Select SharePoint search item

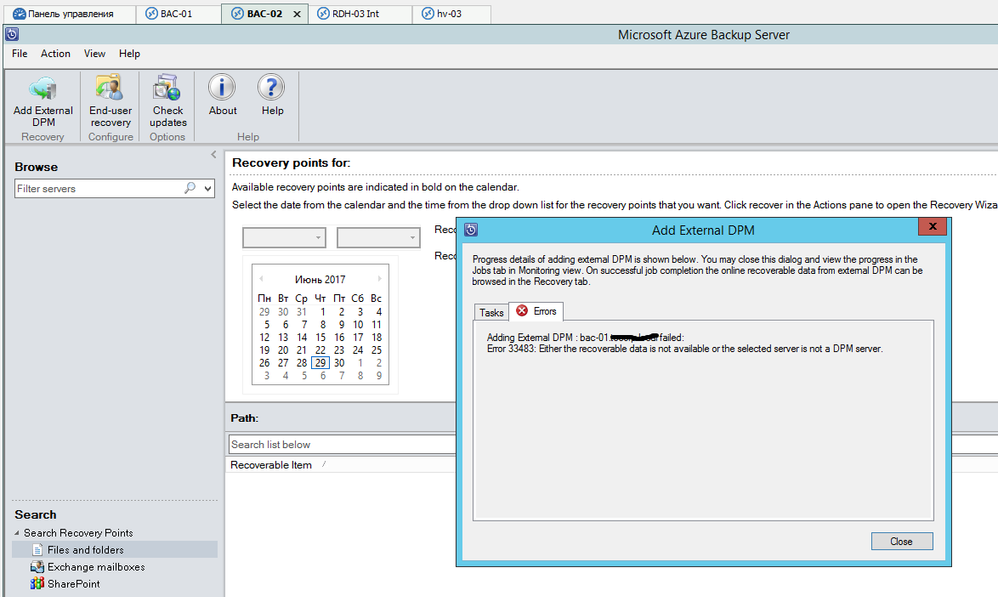[x=73, y=584]
